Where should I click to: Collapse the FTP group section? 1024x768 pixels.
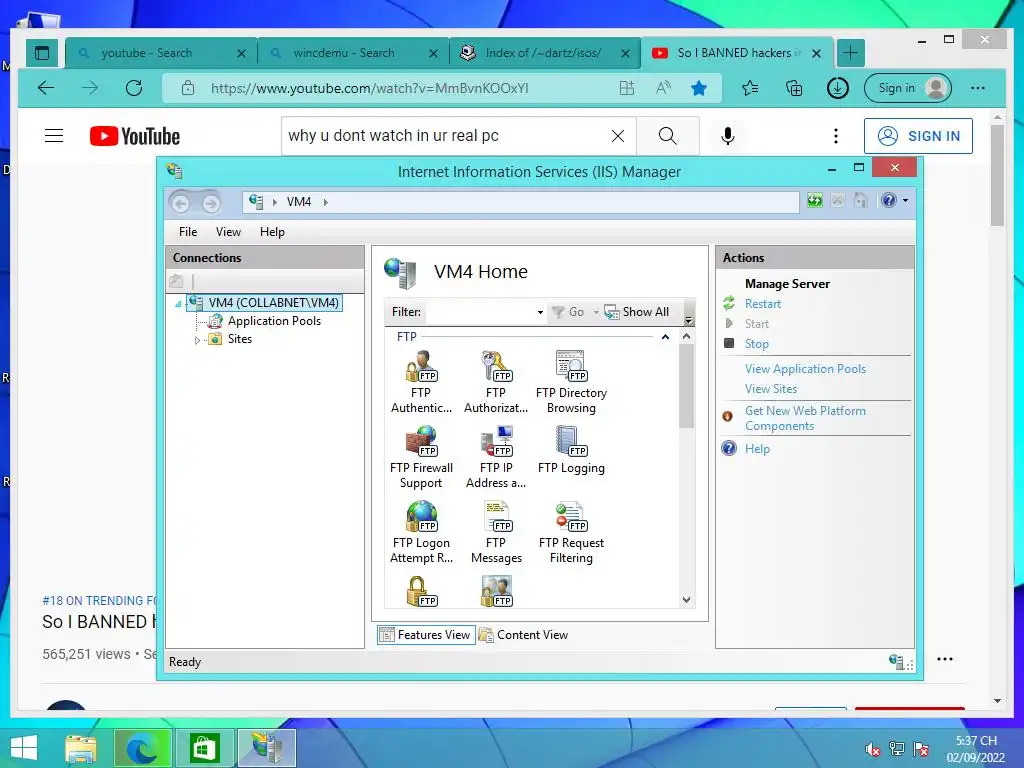pyautogui.click(x=665, y=337)
